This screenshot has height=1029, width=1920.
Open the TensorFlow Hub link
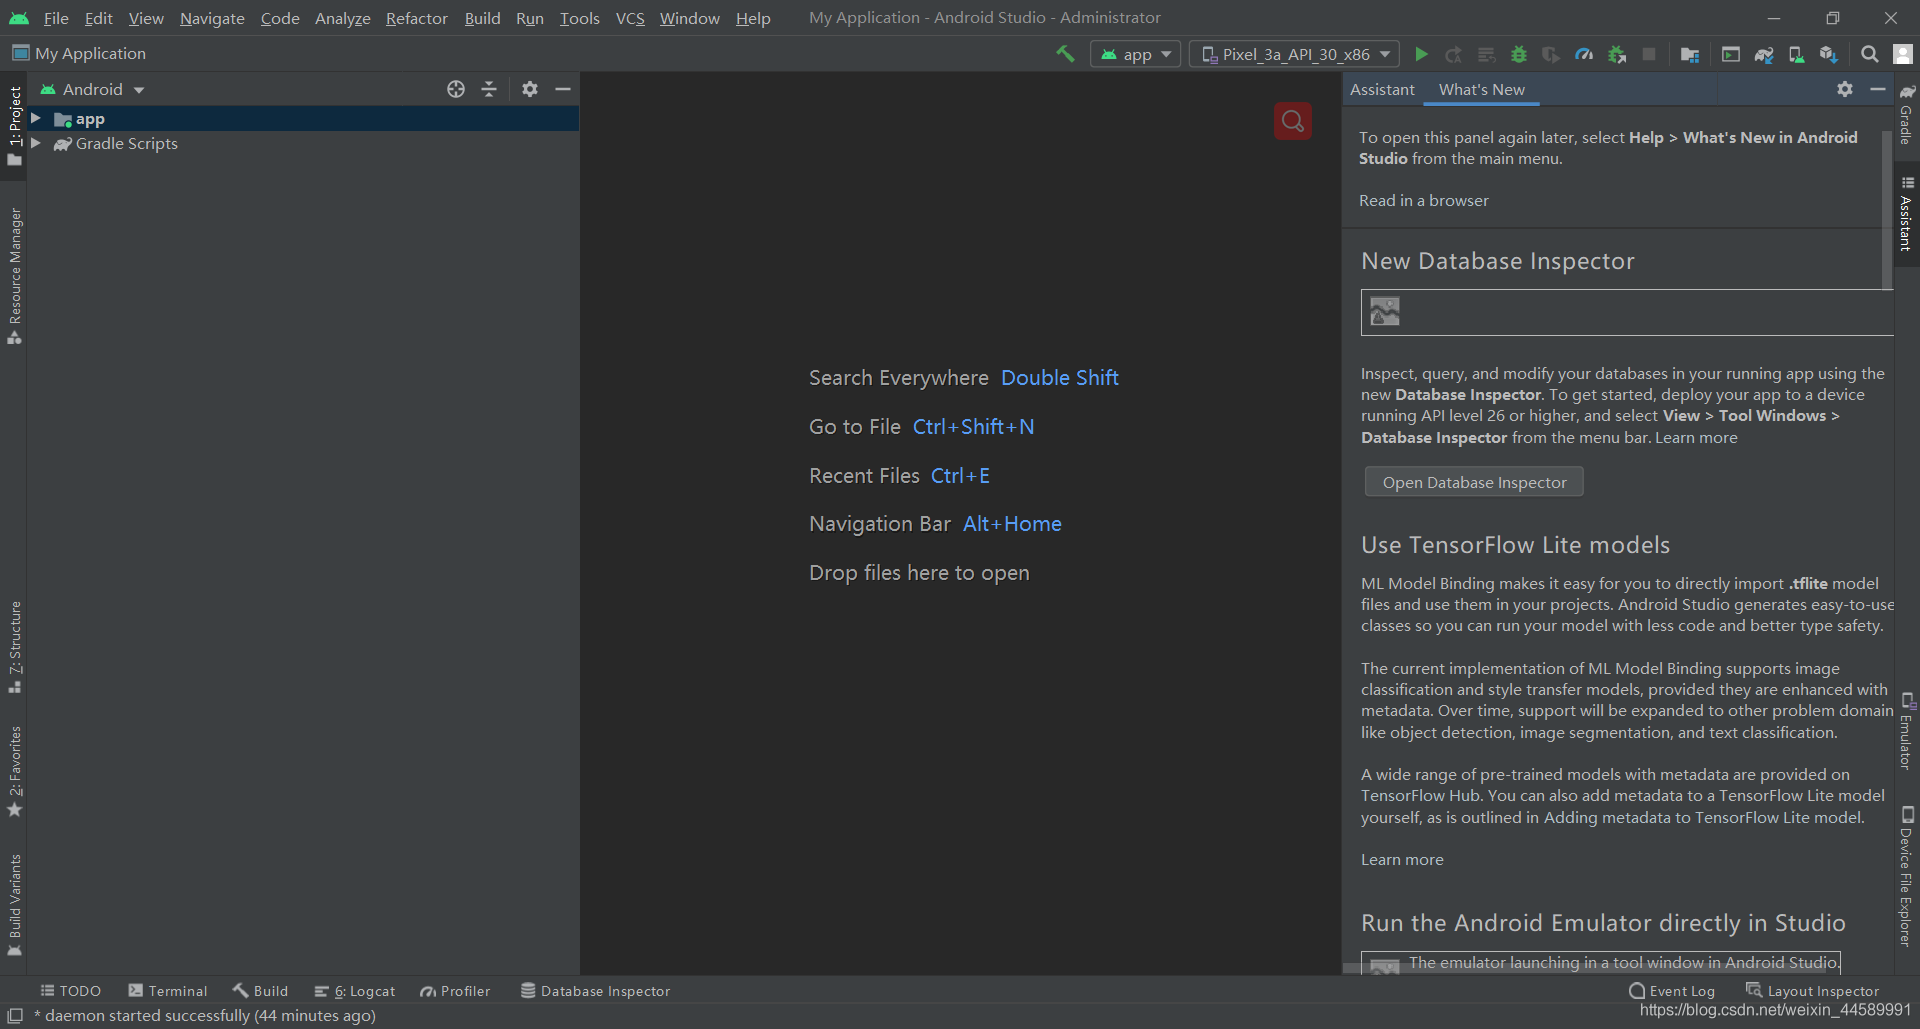point(1420,796)
